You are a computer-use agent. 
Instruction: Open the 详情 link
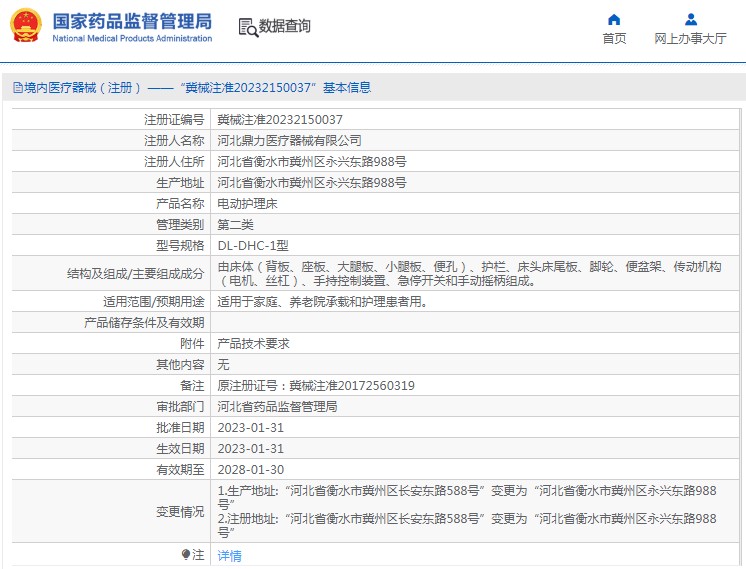click(x=229, y=555)
